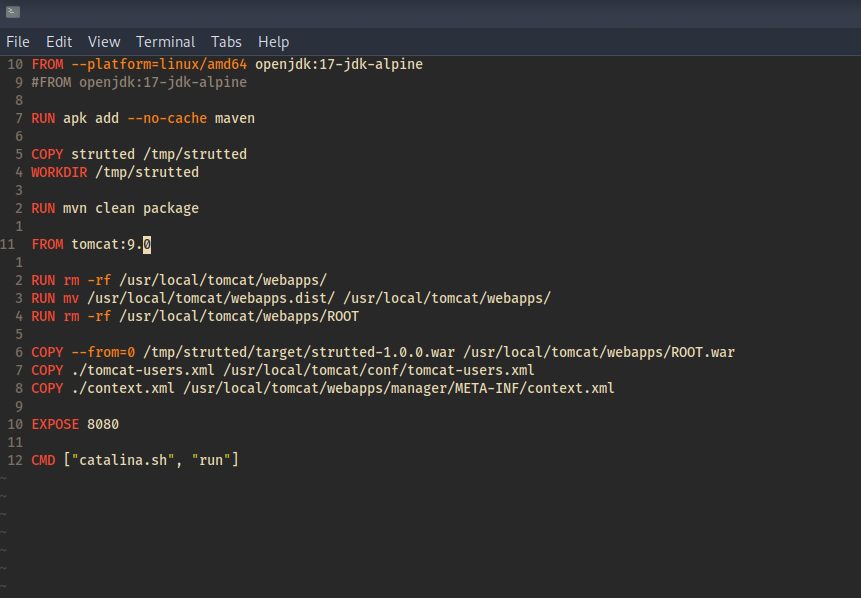861x598 pixels.
Task: Click the WORKDIR /tmp/strutted line
Action: [x=115, y=172]
